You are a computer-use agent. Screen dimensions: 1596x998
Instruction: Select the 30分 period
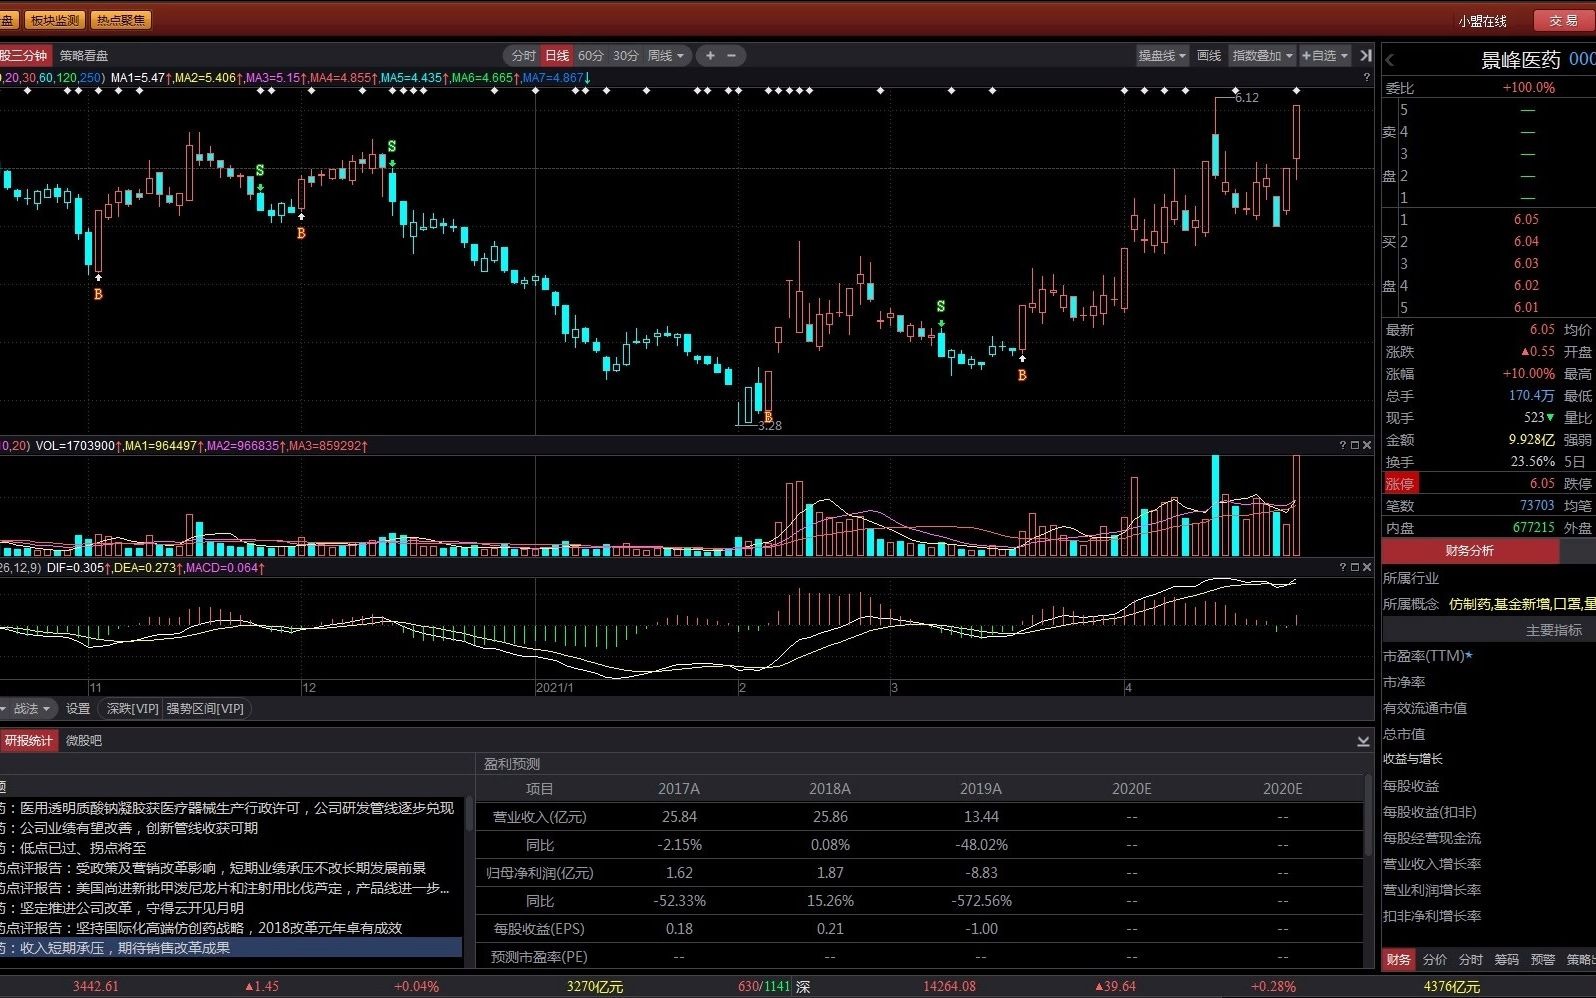click(626, 56)
